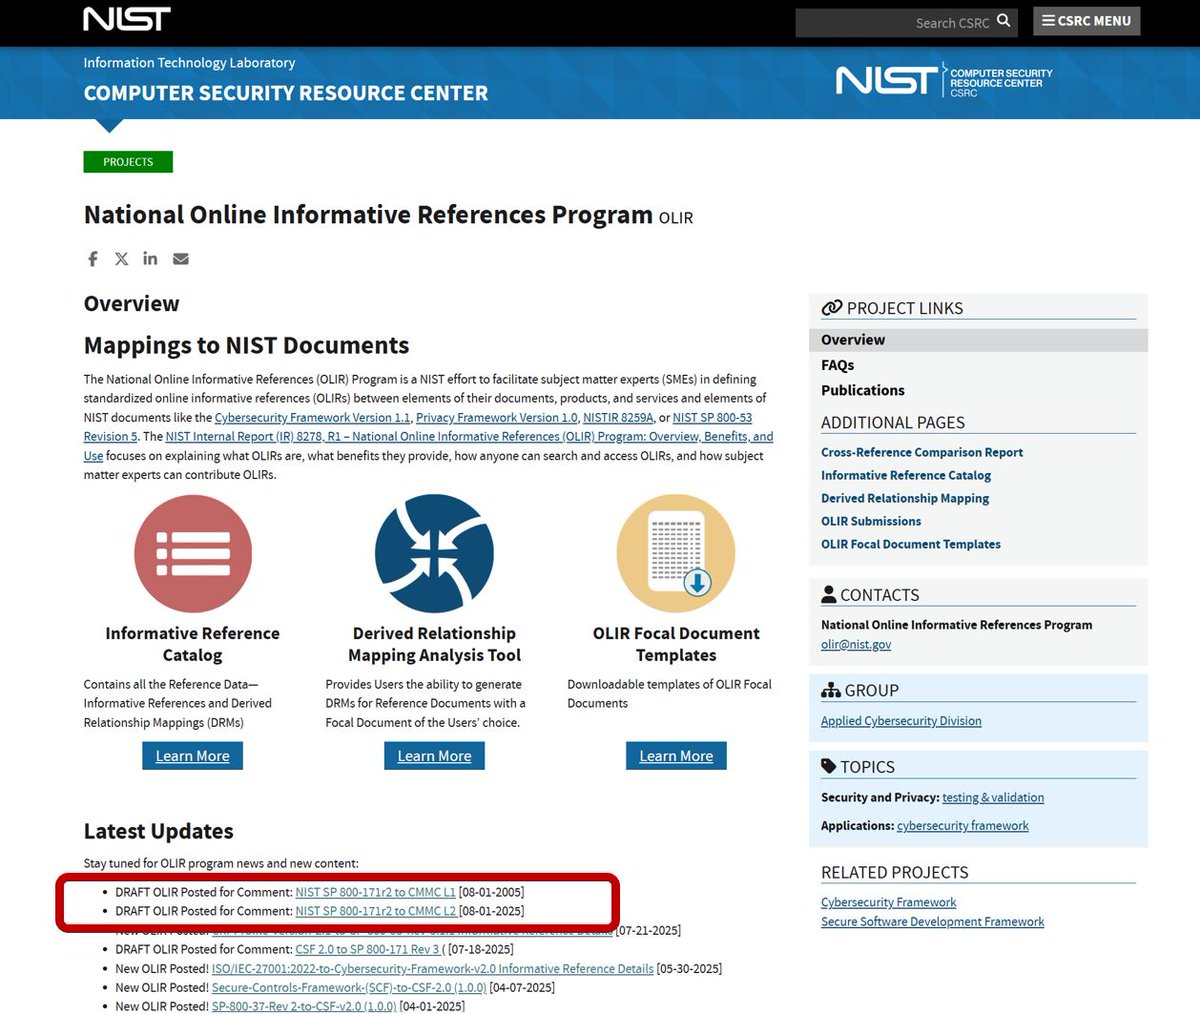Open Secure-Controls-Framework-(SCF)-to-CSF-2.0 link
Screen dimensions: 1200x1014
(349, 988)
